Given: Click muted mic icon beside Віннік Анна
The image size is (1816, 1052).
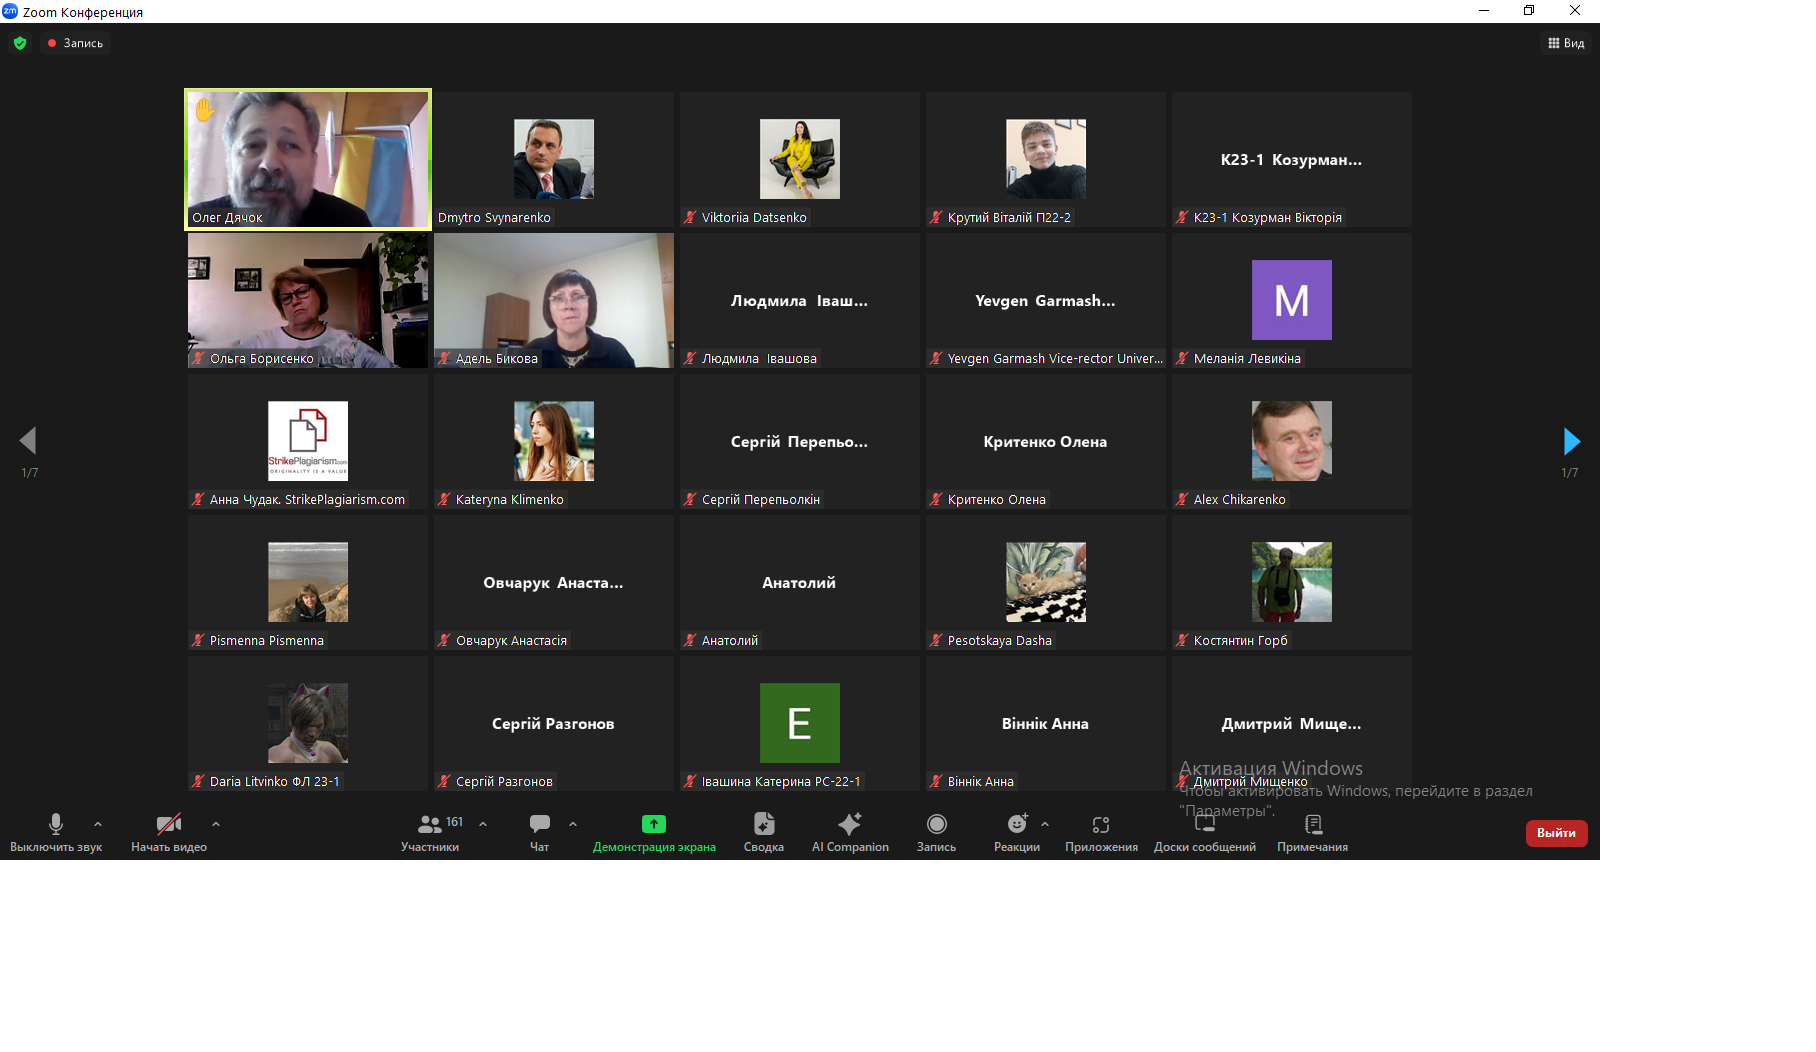Looking at the screenshot, I should point(936,781).
